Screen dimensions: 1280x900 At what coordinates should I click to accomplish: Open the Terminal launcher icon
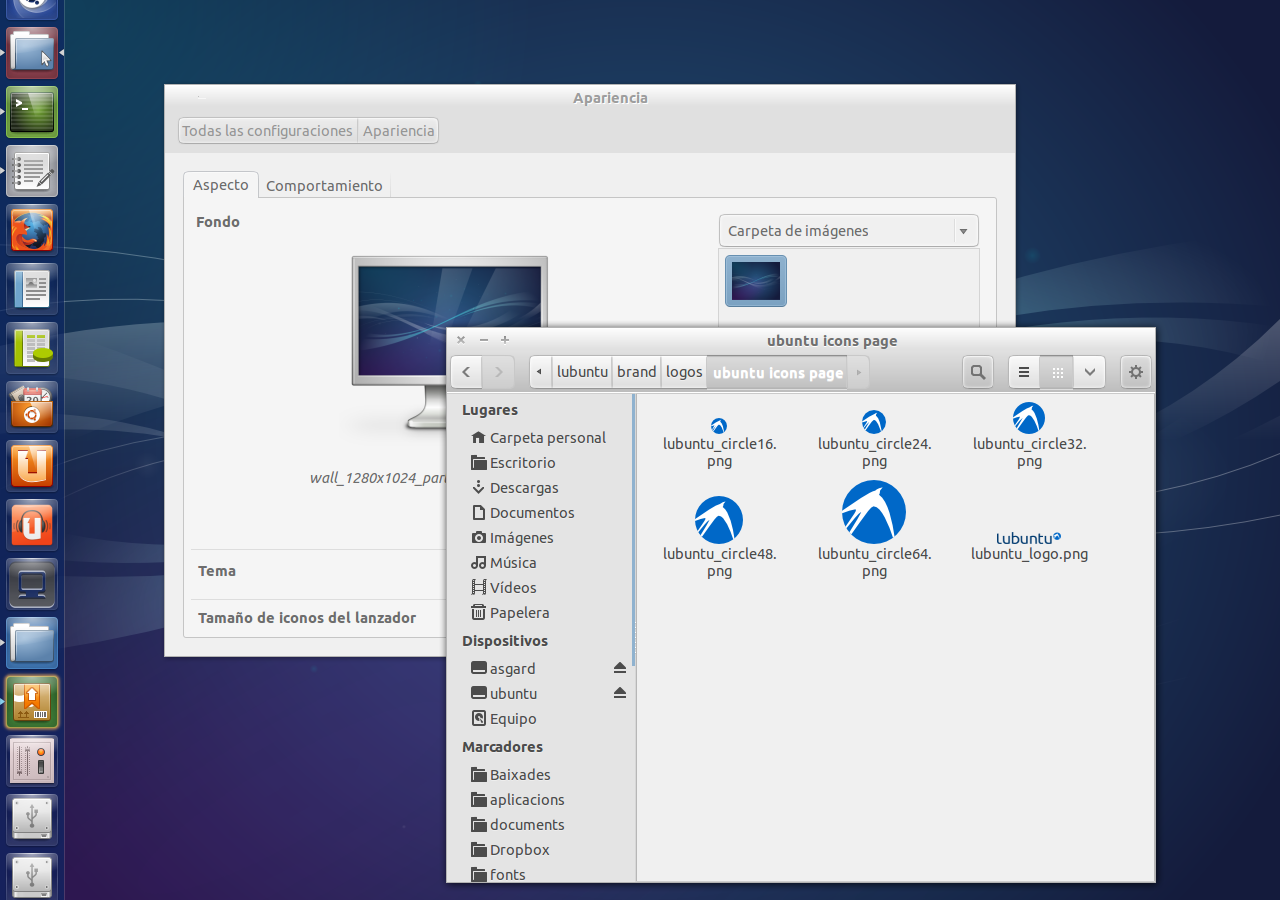coord(32,112)
